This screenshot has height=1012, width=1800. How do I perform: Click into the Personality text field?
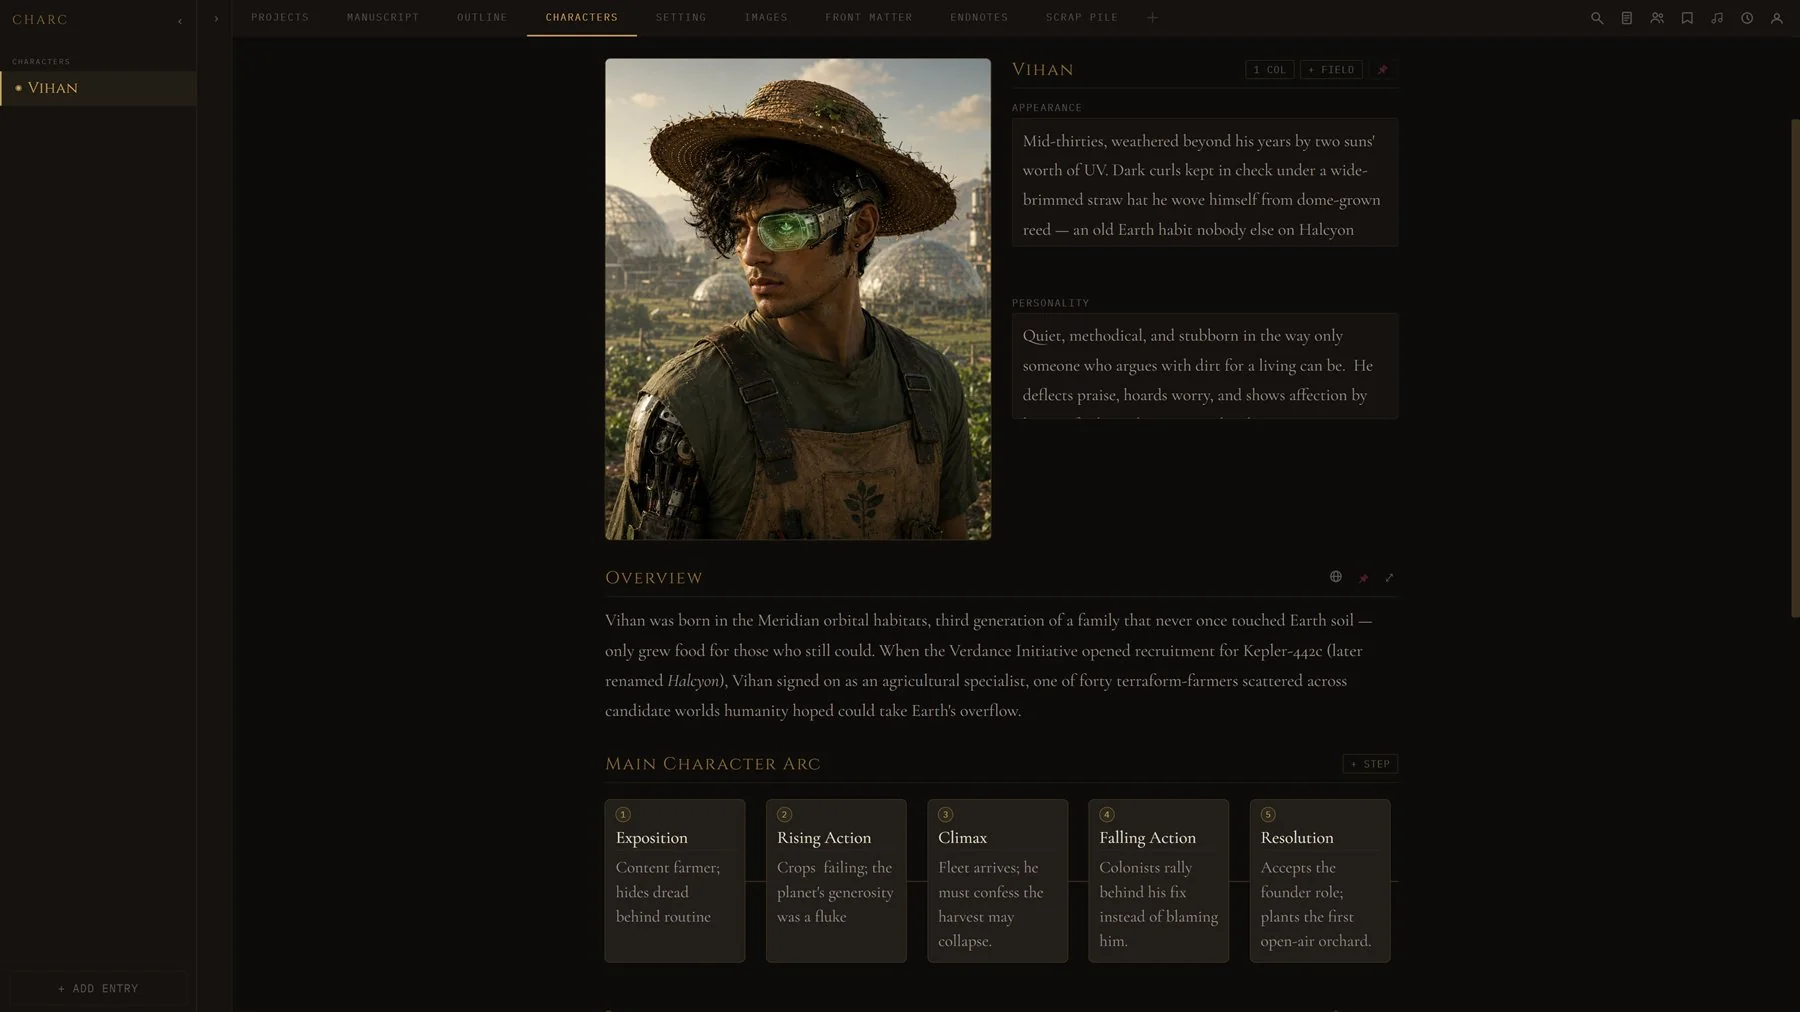1205,366
